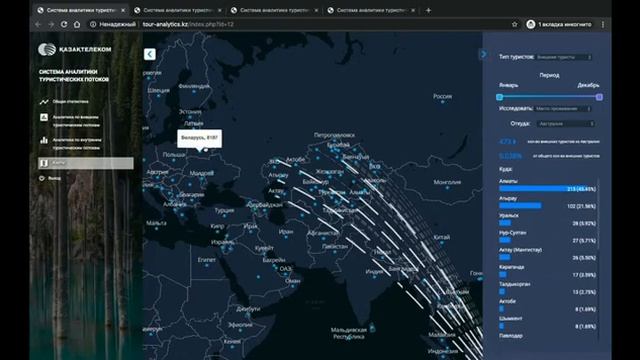Click the Актау (Мангистау) row

point(547,254)
